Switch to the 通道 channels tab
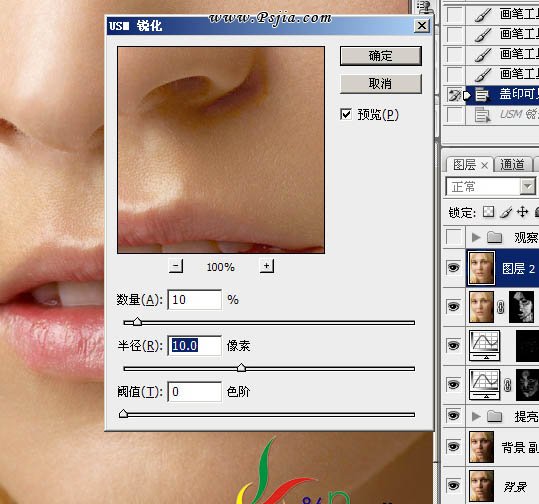Image resolution: width=539 pixels, height=504 pixels. 512,165
